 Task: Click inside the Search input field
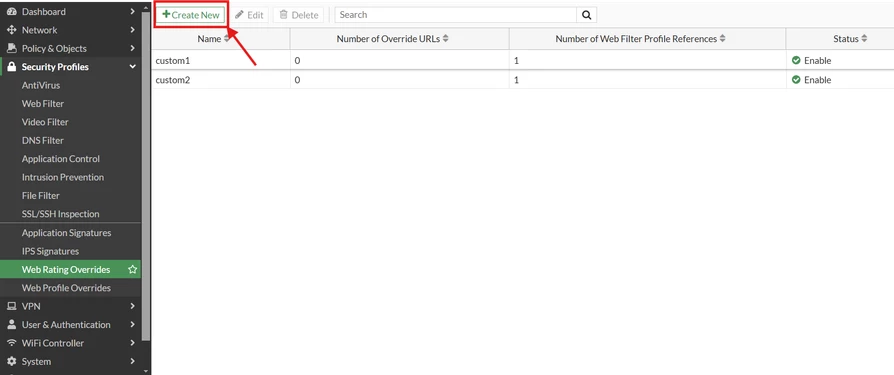[456, 15]
